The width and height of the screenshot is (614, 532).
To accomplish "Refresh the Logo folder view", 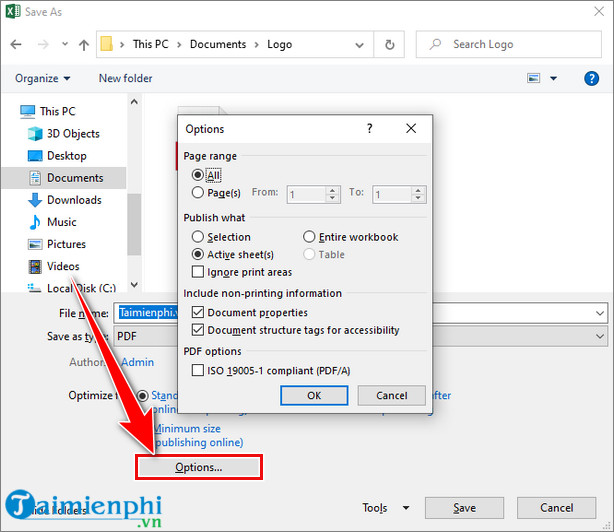I will point(389,45).
